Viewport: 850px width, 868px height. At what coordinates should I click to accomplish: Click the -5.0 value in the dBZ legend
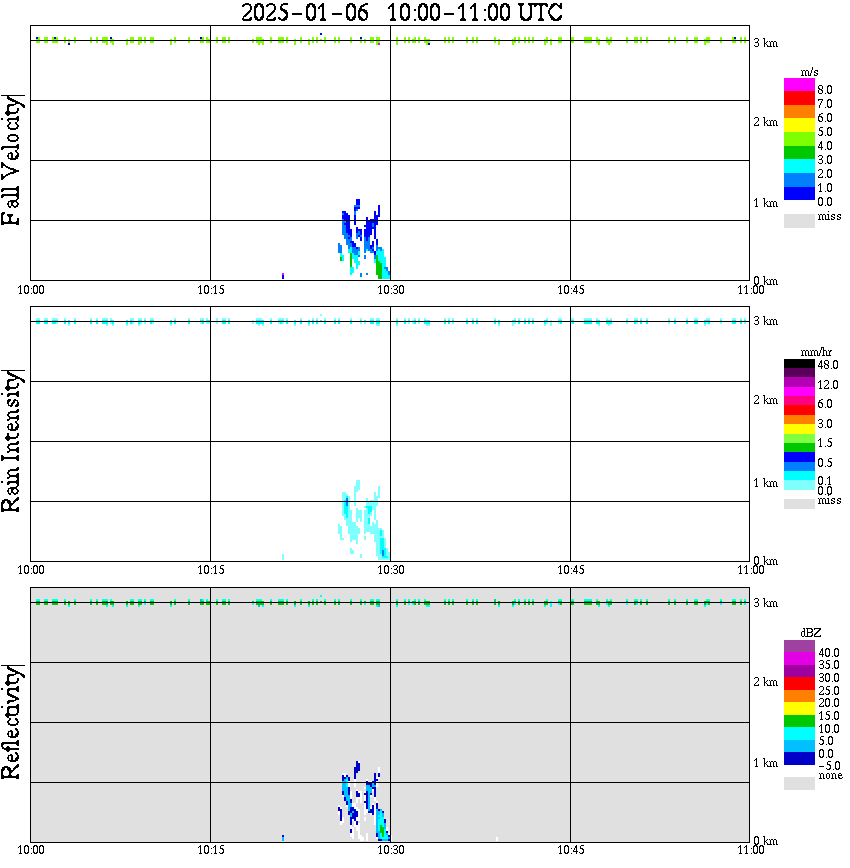coord(828,766)
